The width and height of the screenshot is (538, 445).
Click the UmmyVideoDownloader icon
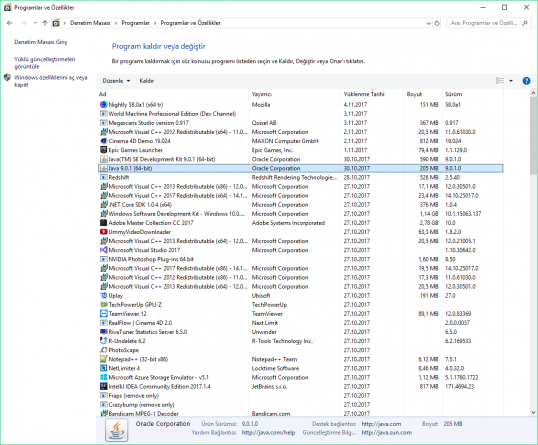(x=103, y=232)
